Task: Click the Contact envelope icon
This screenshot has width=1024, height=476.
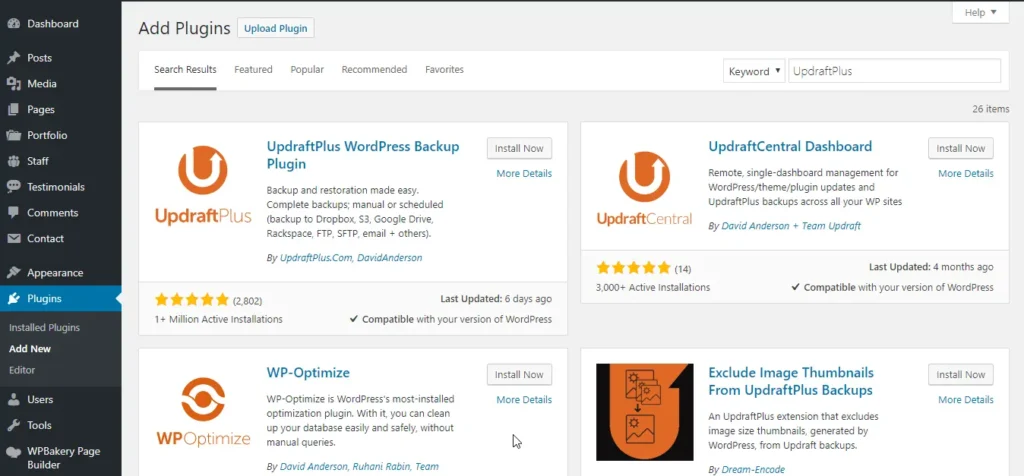Action: click(x=13, y=238)
